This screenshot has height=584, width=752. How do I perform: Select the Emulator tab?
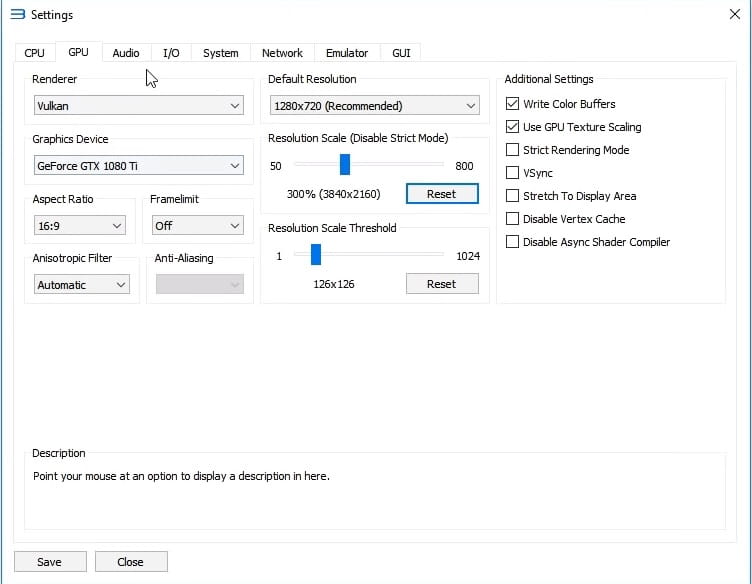click(x=347, y=53)
